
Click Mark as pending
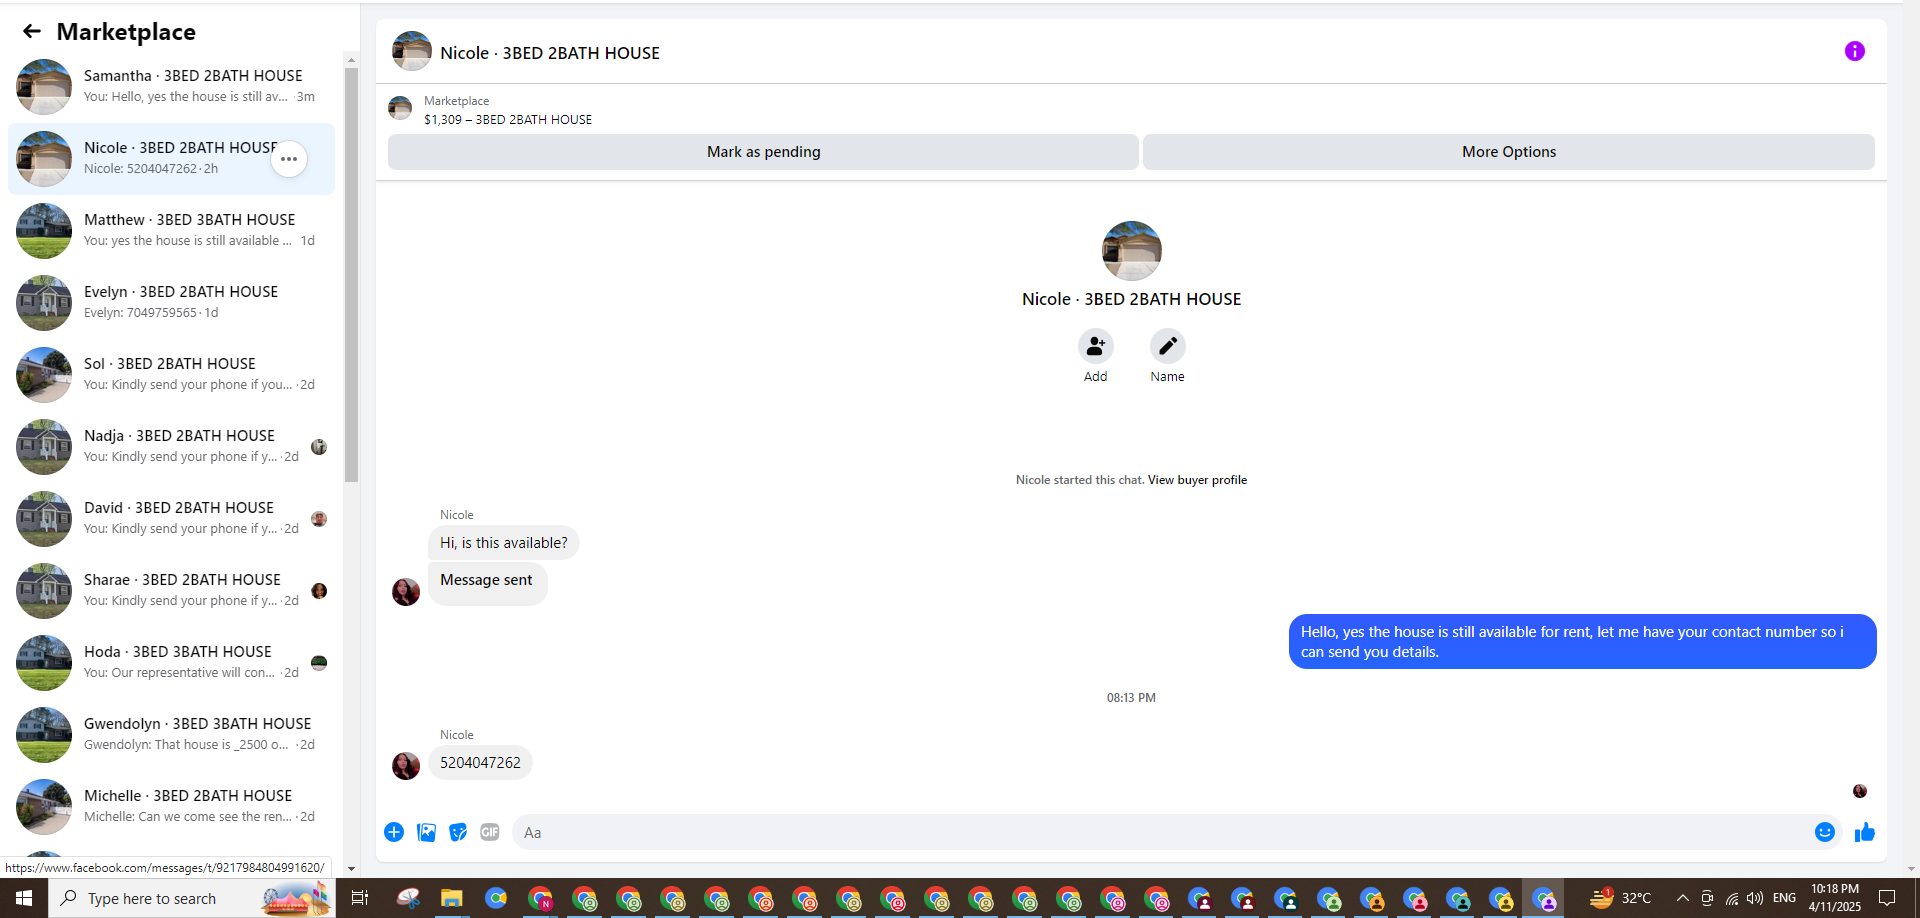(763, 152)
